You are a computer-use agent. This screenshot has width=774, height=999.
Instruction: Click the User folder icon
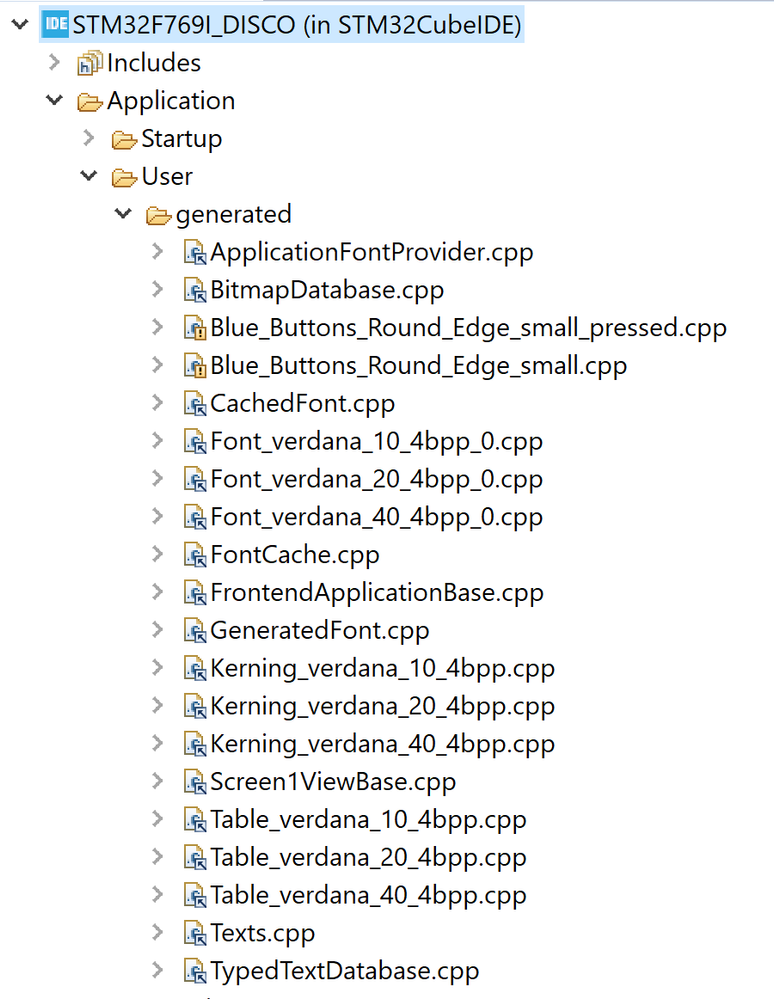coord(124,177)
